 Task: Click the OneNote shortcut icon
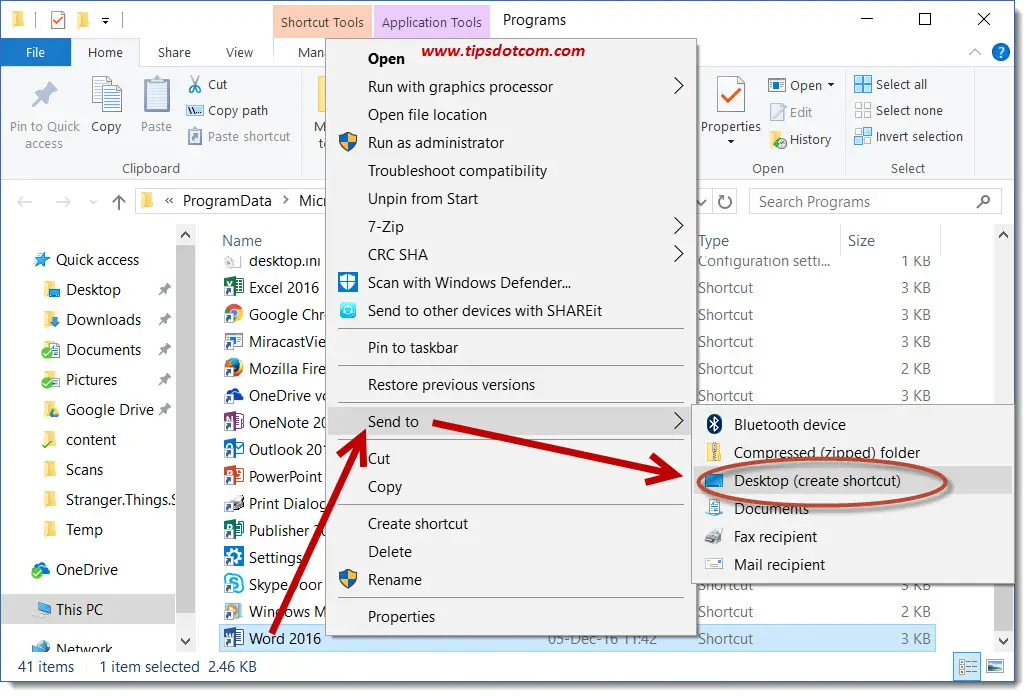click(x=233, y=422)
